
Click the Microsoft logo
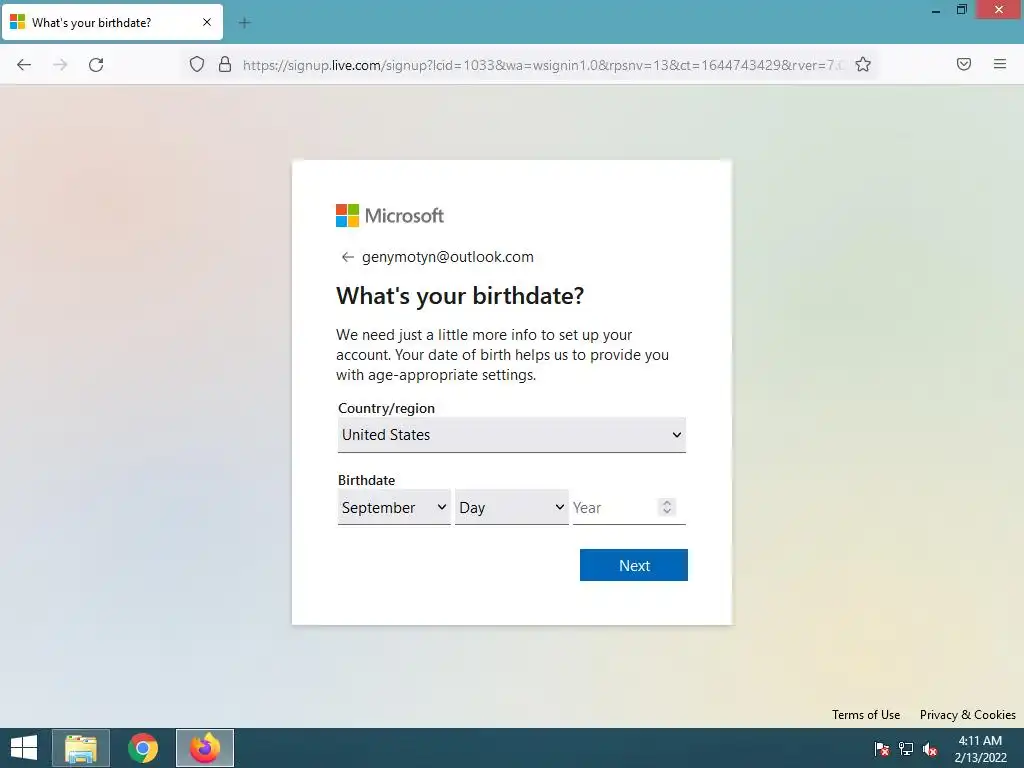tap(390, 216)
